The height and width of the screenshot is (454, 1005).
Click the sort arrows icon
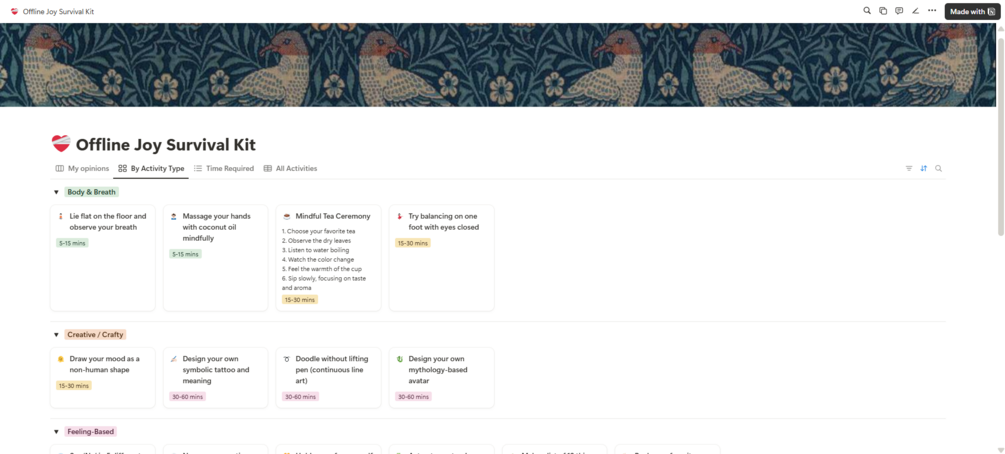(923, 169)
